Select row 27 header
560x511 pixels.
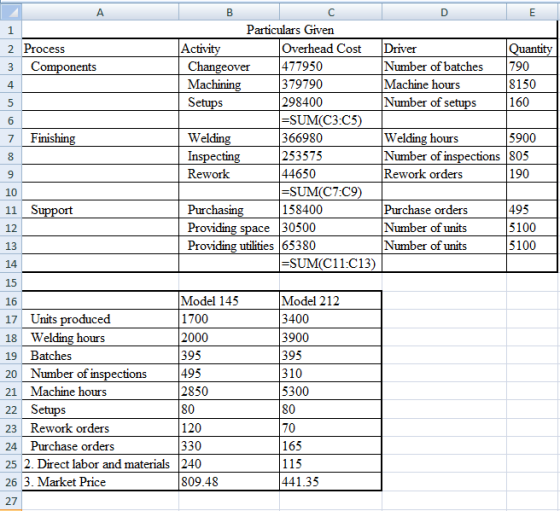[x=11, y=500]
